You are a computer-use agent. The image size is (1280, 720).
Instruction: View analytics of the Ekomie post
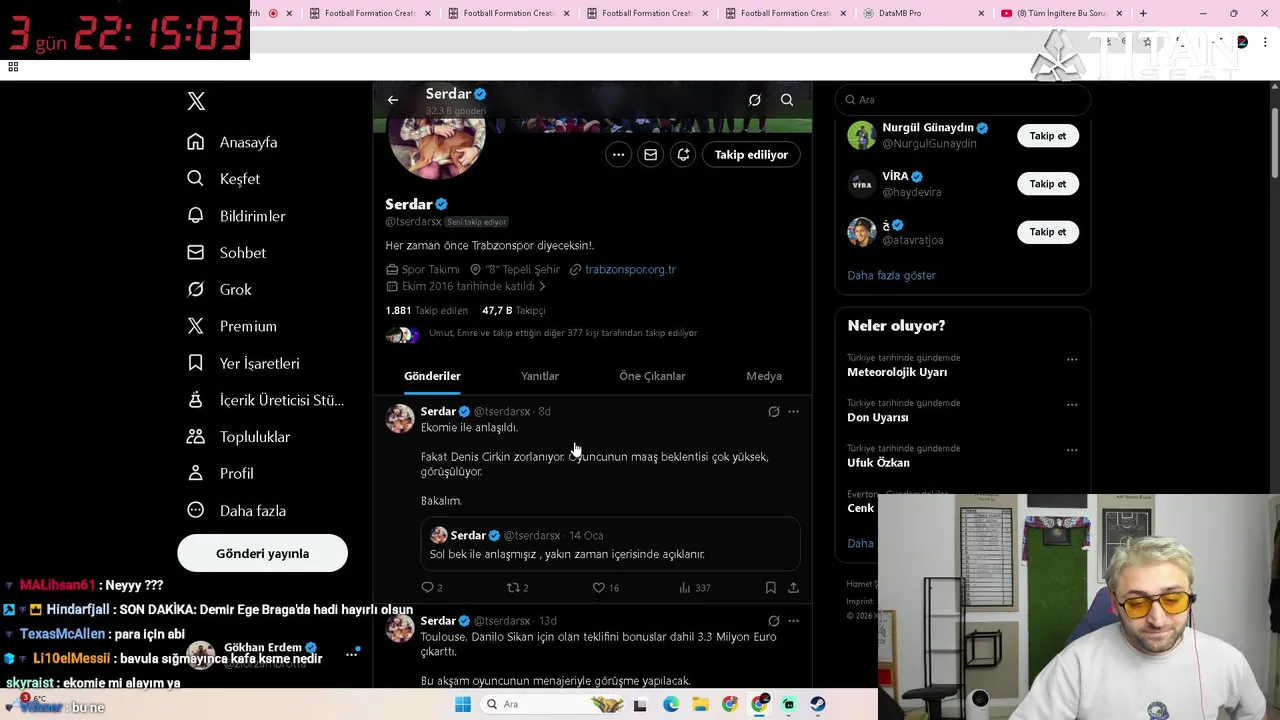694,588
